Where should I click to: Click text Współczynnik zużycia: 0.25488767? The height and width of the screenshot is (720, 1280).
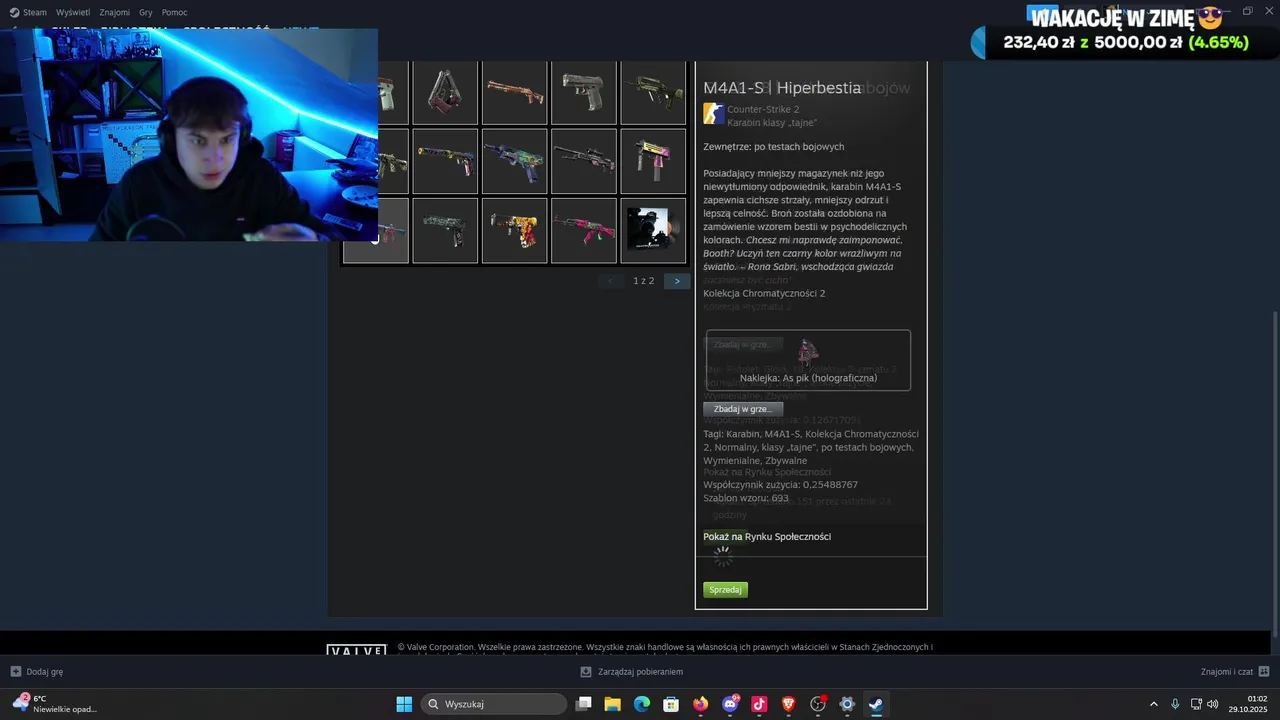coord(780,485)
